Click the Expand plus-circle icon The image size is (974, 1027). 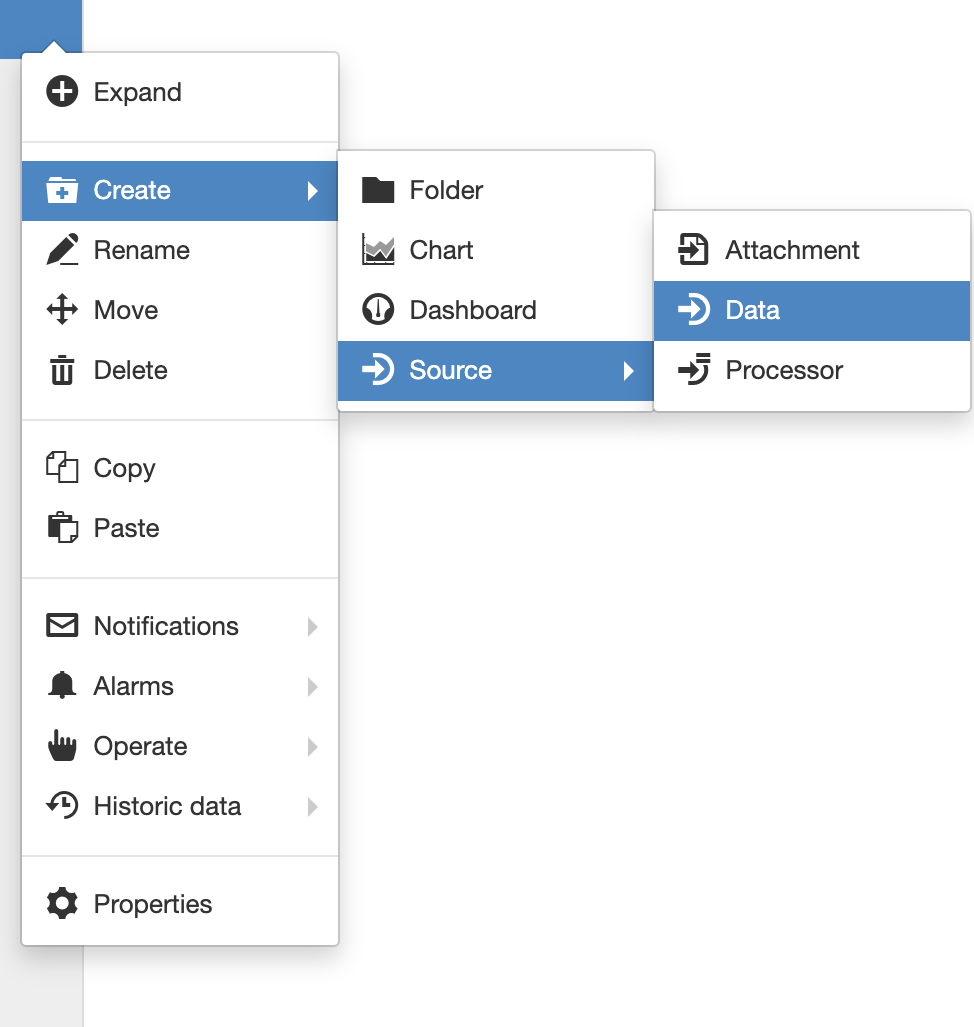(62, 93)
